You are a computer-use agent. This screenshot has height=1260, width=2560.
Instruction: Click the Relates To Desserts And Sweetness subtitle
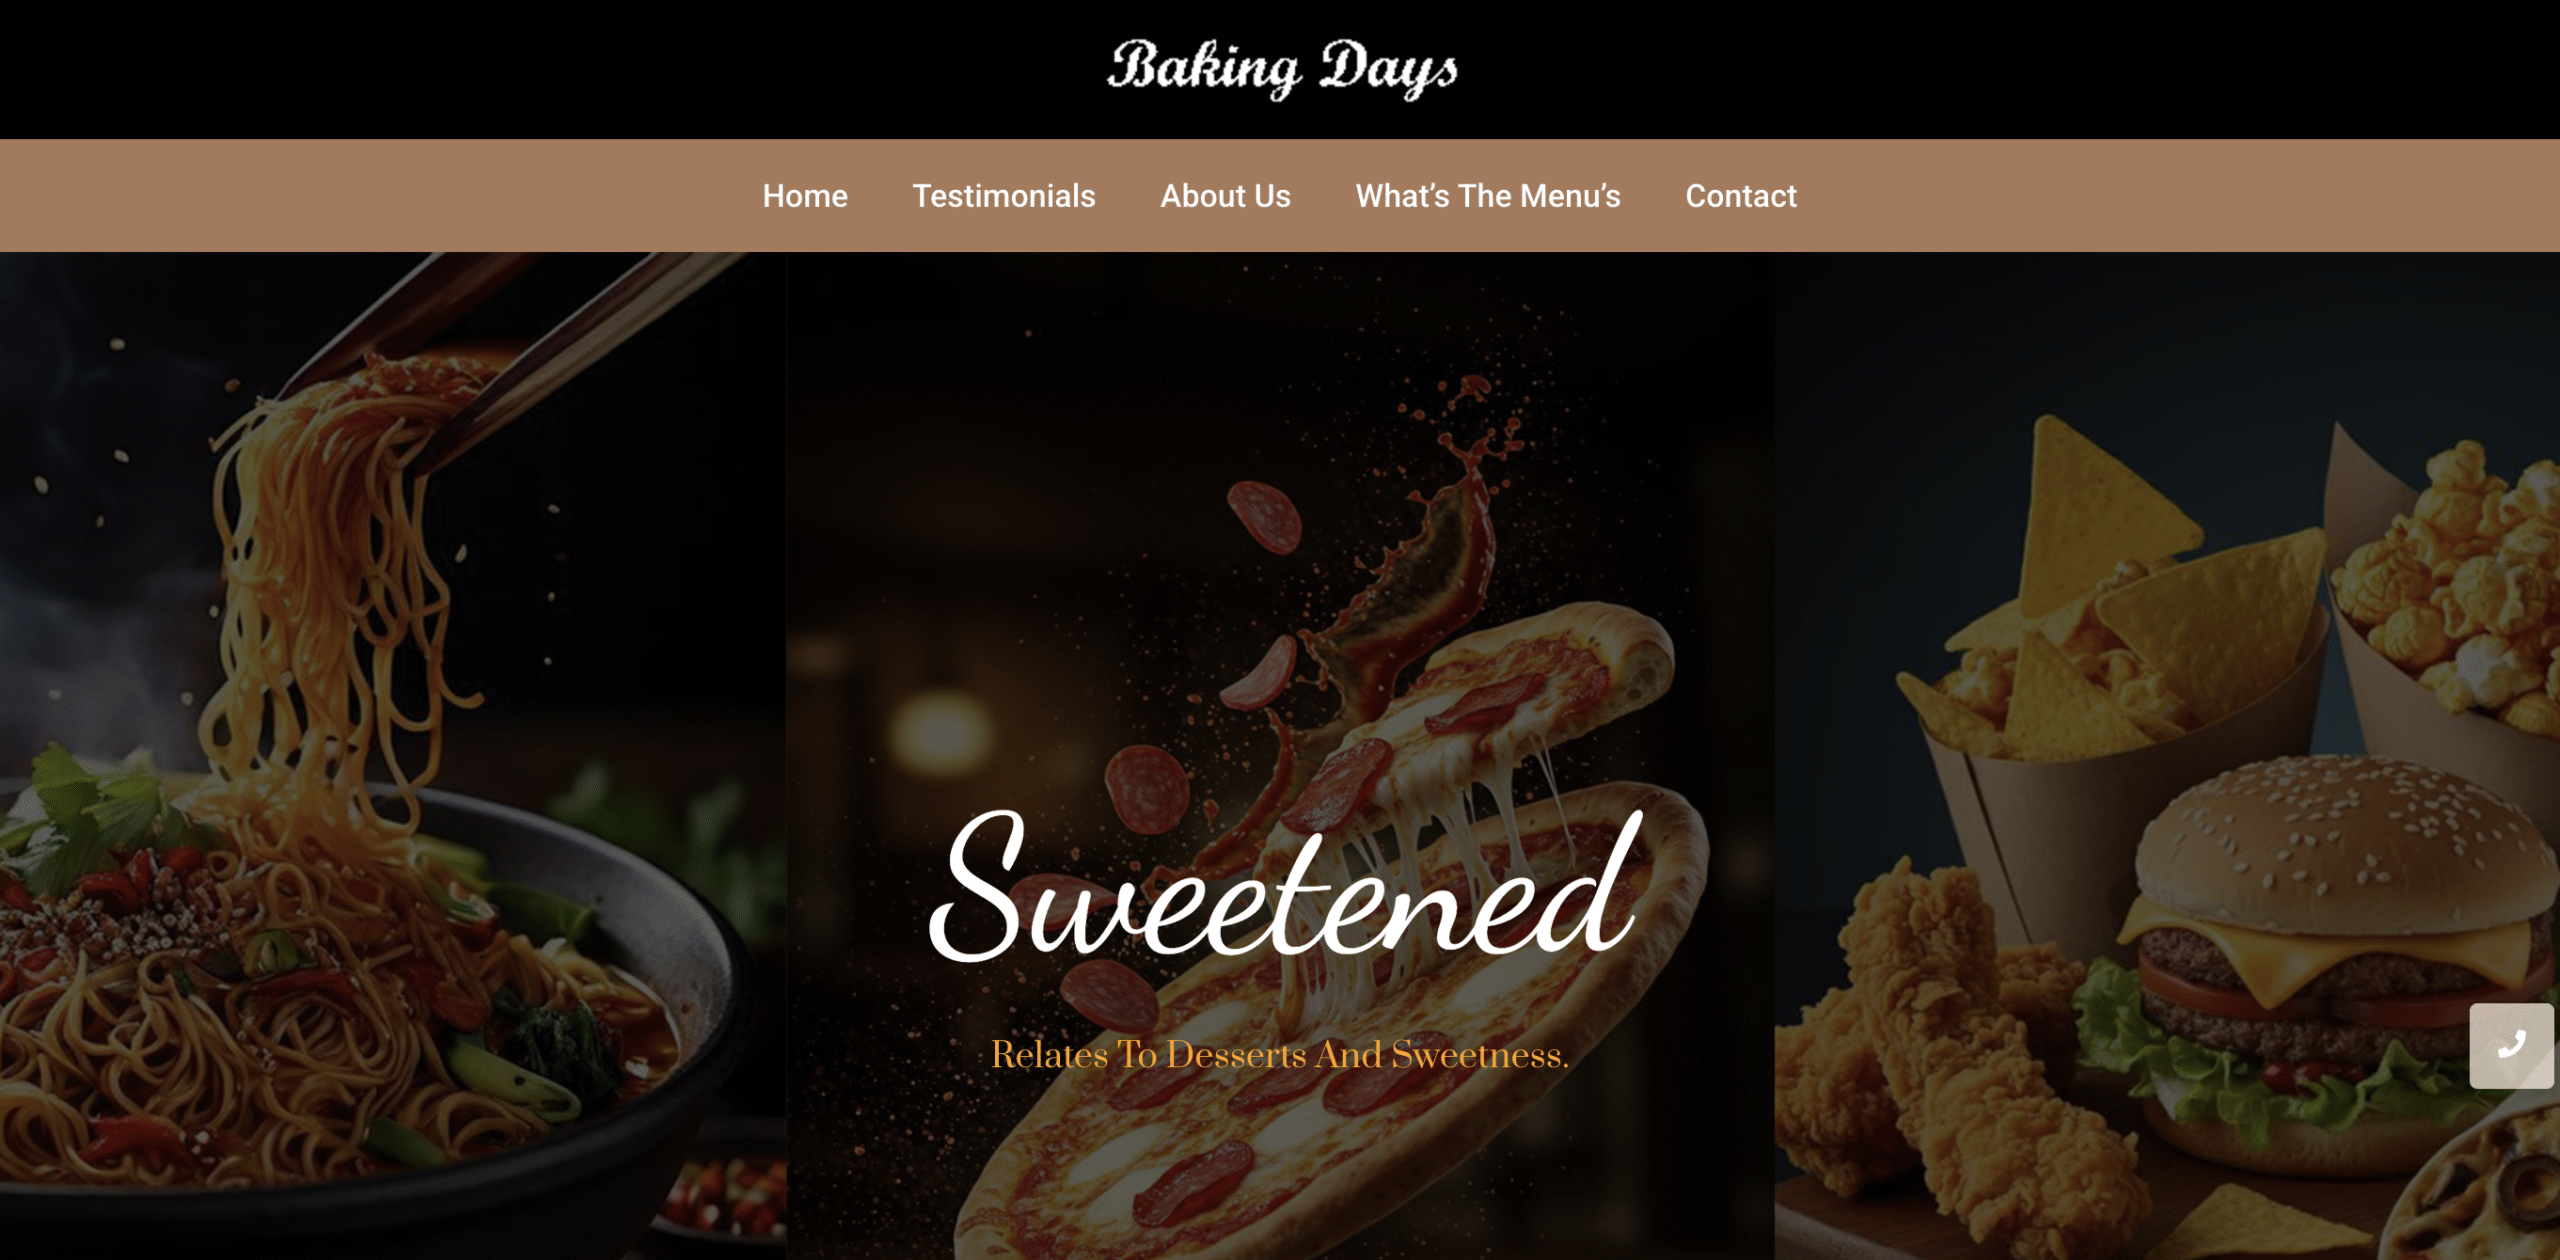pyautogui.click(x=1280, y=1055)
